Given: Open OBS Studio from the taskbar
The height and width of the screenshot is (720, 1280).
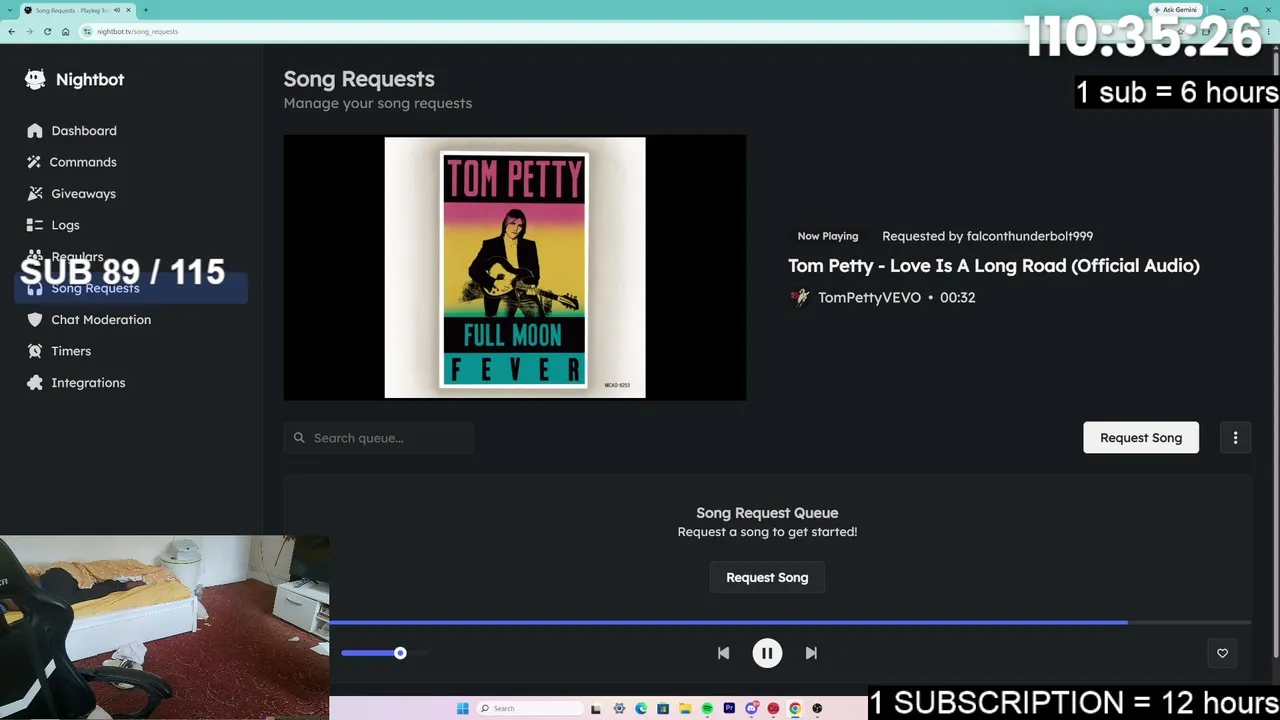Looking at the screenshot, I should [817, 709].
